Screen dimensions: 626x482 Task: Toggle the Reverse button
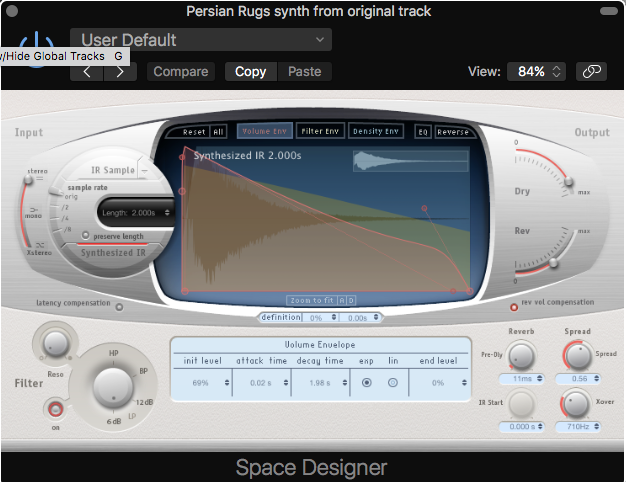(452, 132)
